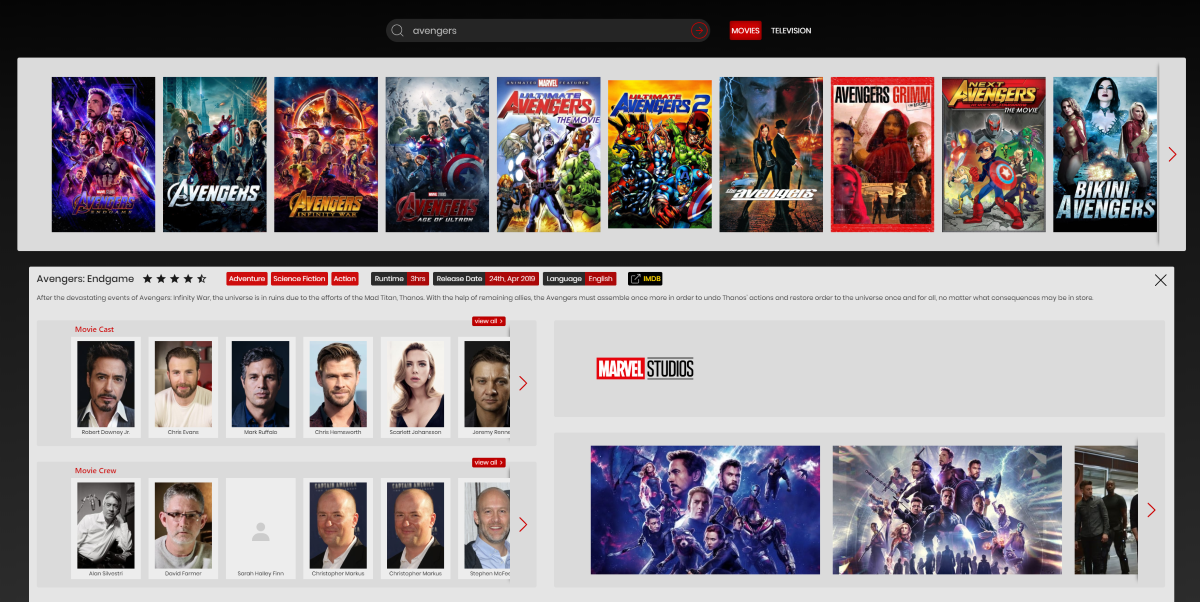Open the second Endgame backdrop image
The width and height of the screenshot is (1200, 602).
click(947, 510)
